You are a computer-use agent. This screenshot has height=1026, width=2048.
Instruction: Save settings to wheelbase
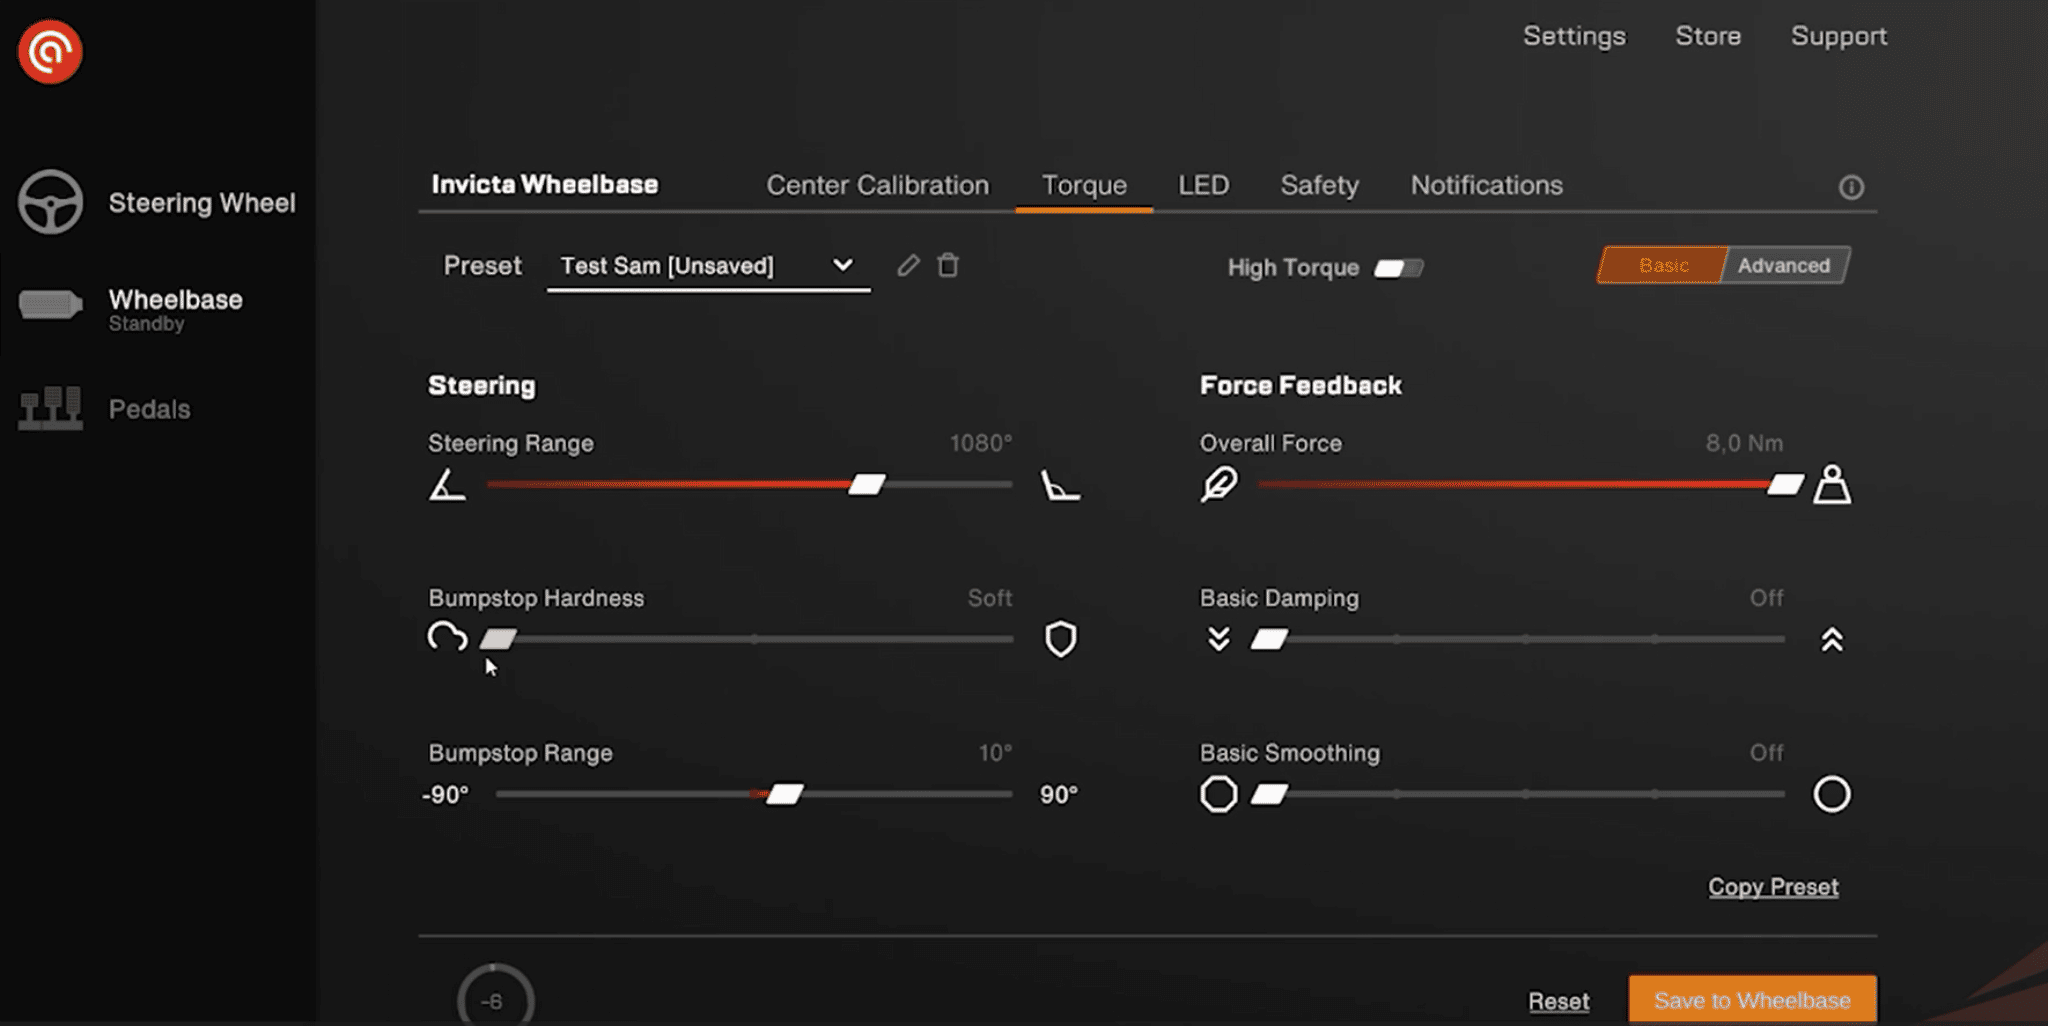pos(1751,999)
